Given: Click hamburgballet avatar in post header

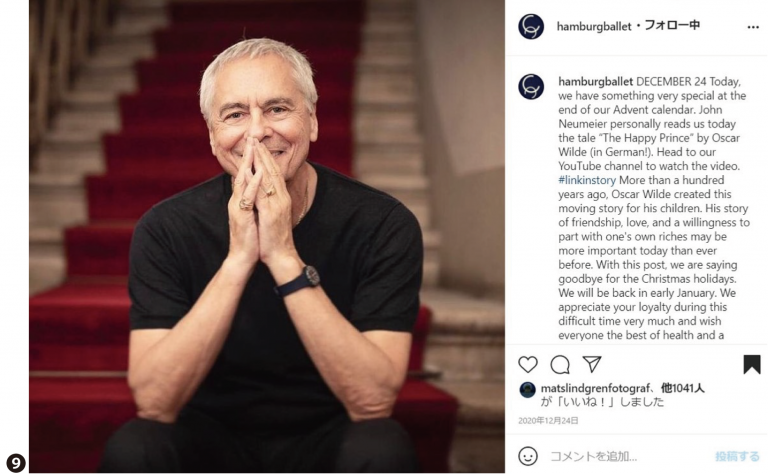Looking at the screenshot, I should (x=531, y=26).
